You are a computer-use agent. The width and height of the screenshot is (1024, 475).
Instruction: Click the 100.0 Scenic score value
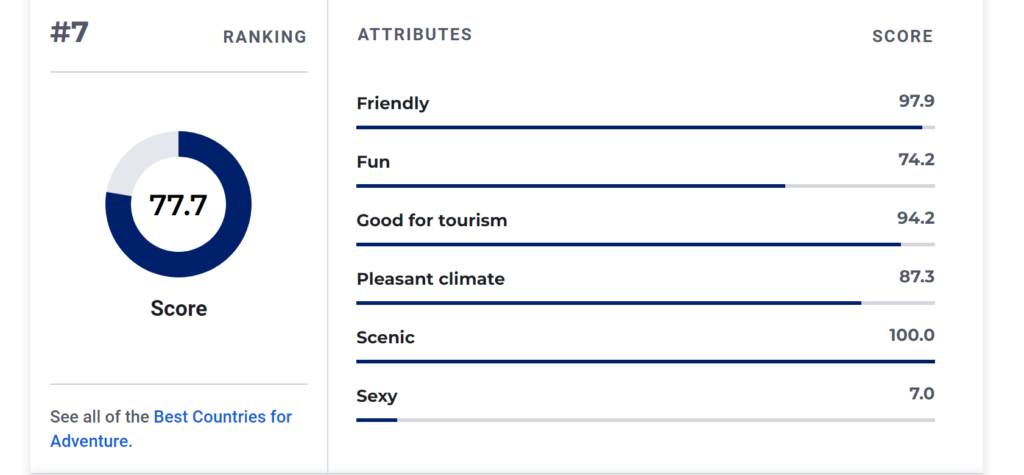912,336
